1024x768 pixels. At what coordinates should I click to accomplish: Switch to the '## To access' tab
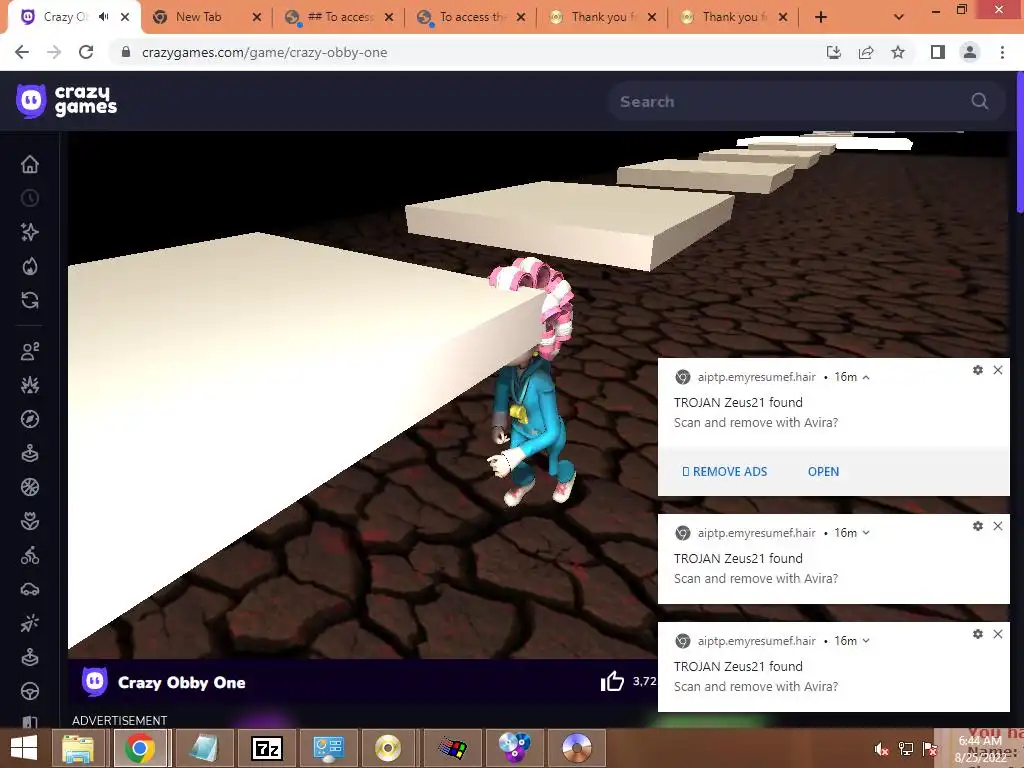tap(340, 17)
